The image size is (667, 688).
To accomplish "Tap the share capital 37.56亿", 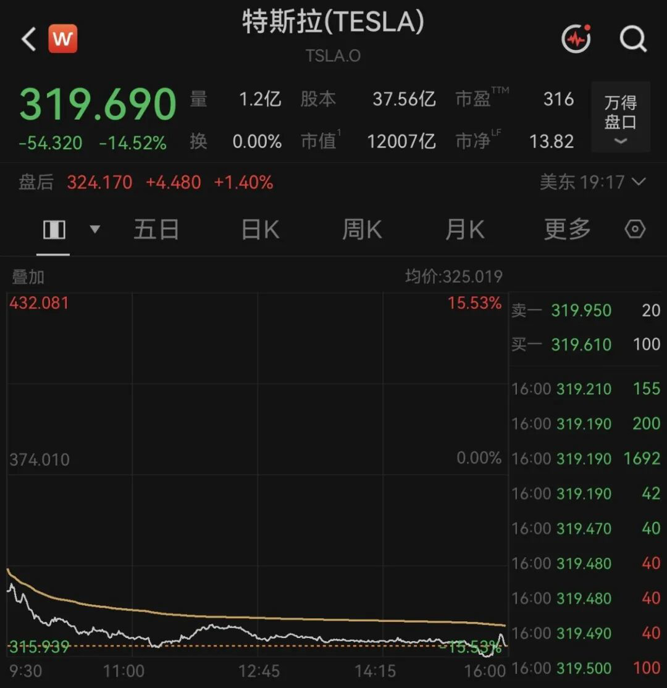I will [404, 99].
